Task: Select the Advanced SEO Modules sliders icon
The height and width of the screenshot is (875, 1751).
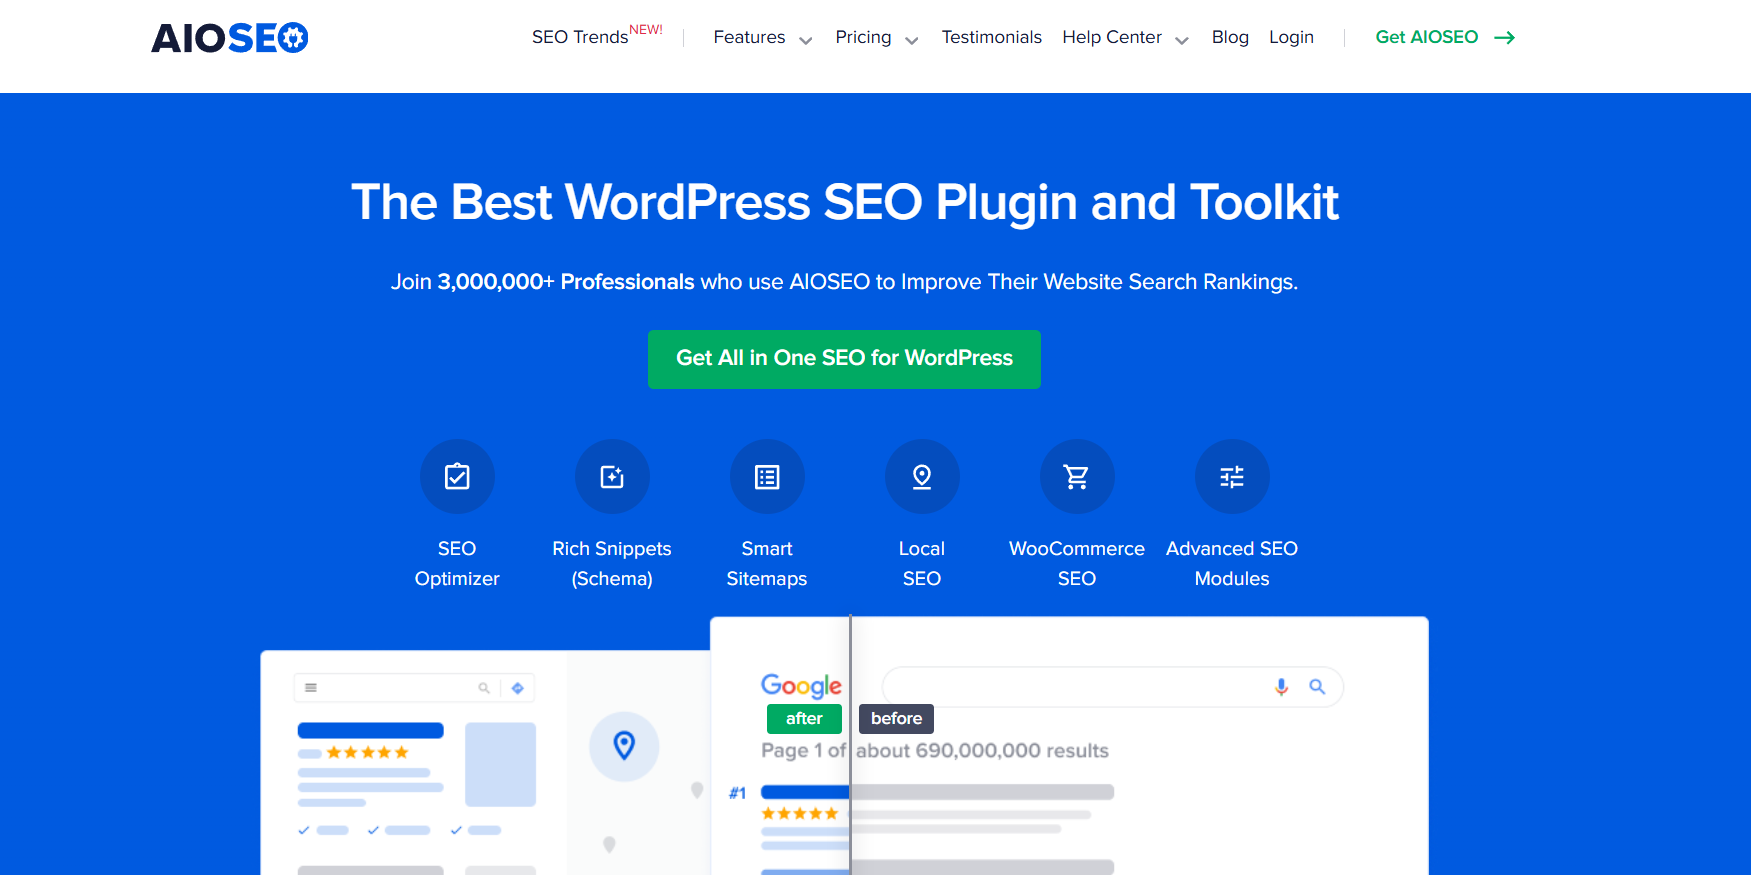Action: (1232, 477)
